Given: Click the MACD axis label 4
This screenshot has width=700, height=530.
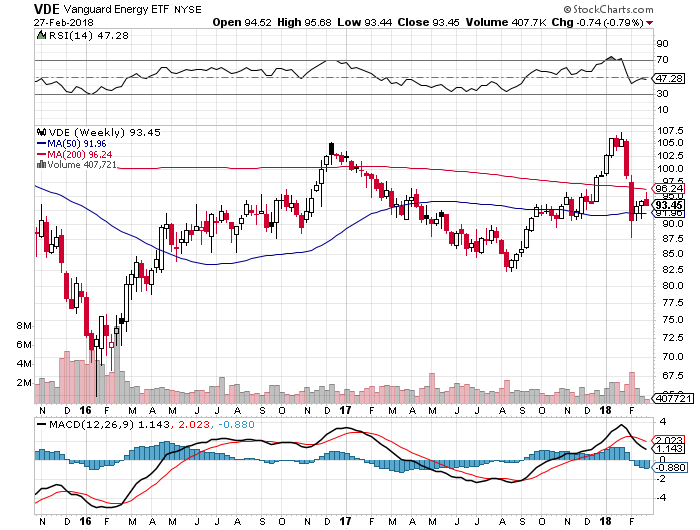Looking at the screenshot, I should [662, 422].
